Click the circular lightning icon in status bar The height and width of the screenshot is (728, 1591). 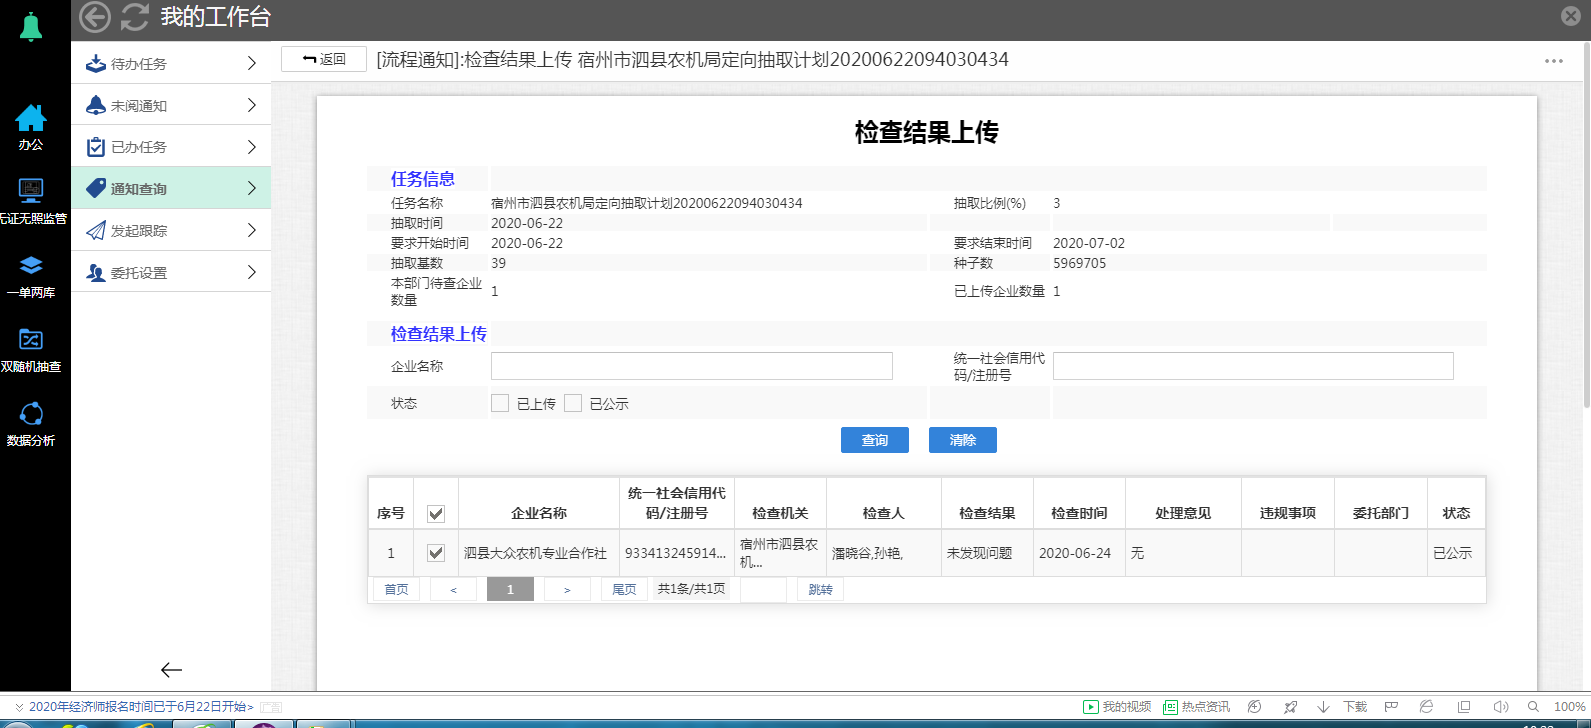[1255, 706]
